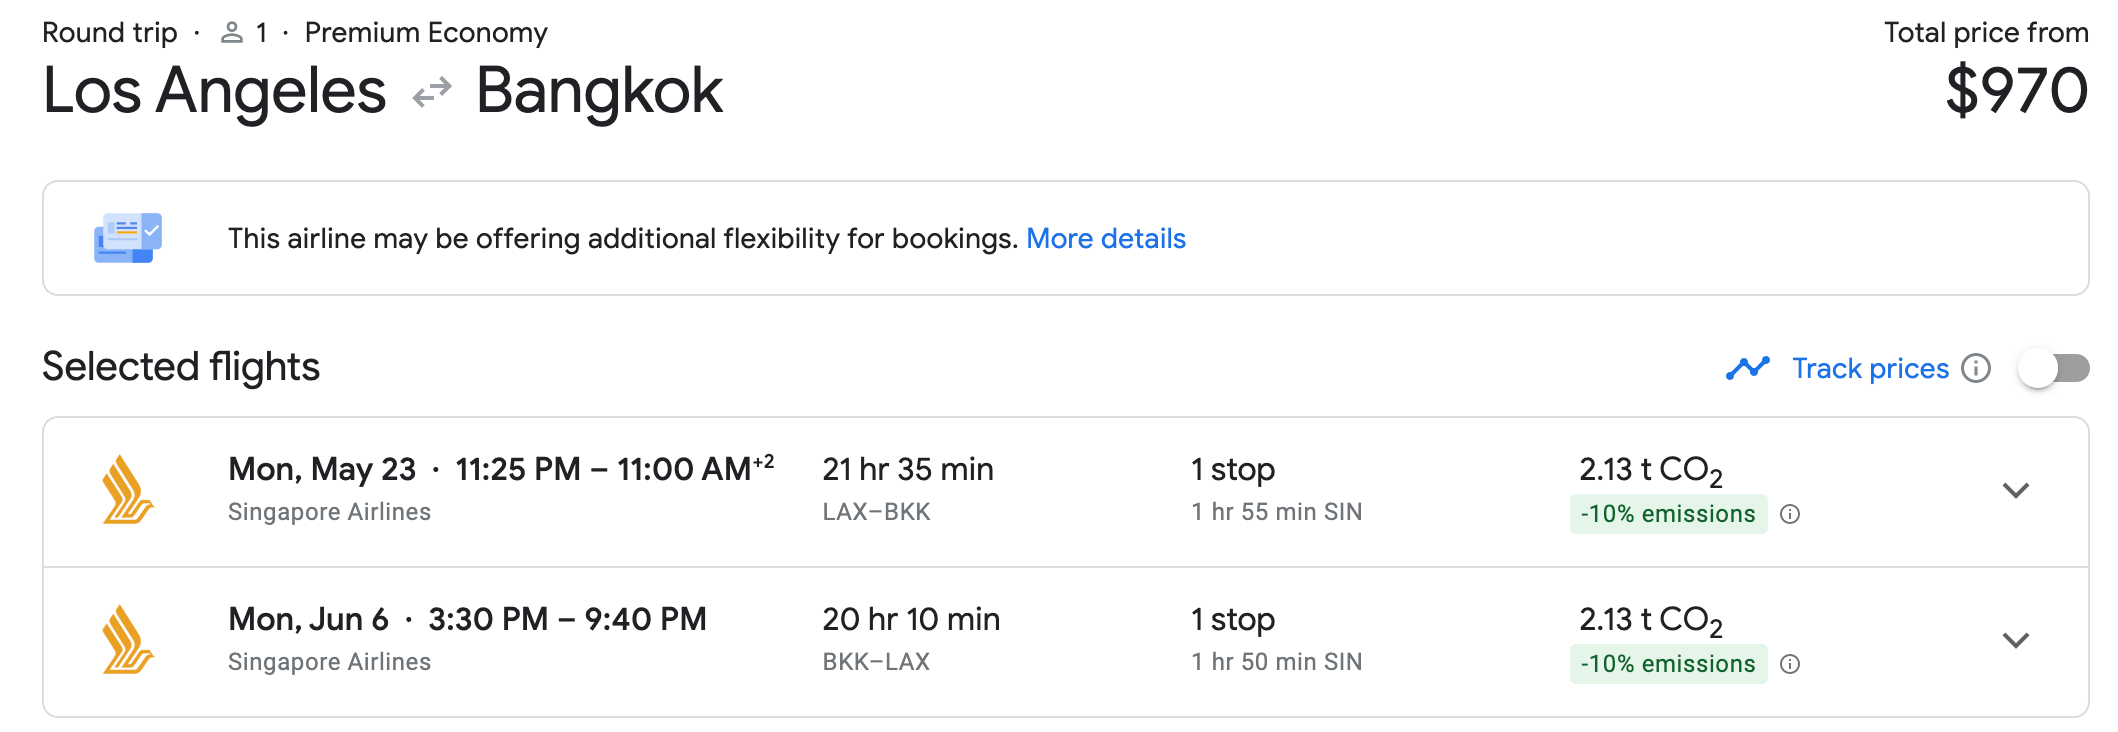Click the Track prices graph icon
This screenshot has height=732, width=2118.
click(1747, 368)
